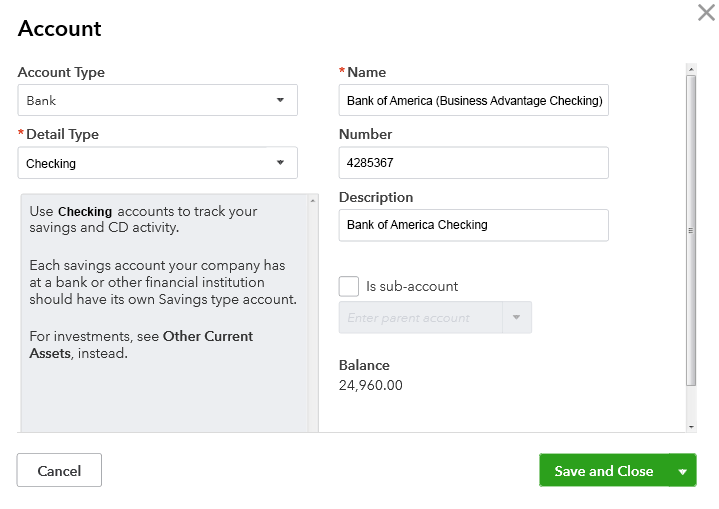Viewport: 719px width, 509px height.
Task: Click the bold Other Current Assets text
Action: coord(141,345)
